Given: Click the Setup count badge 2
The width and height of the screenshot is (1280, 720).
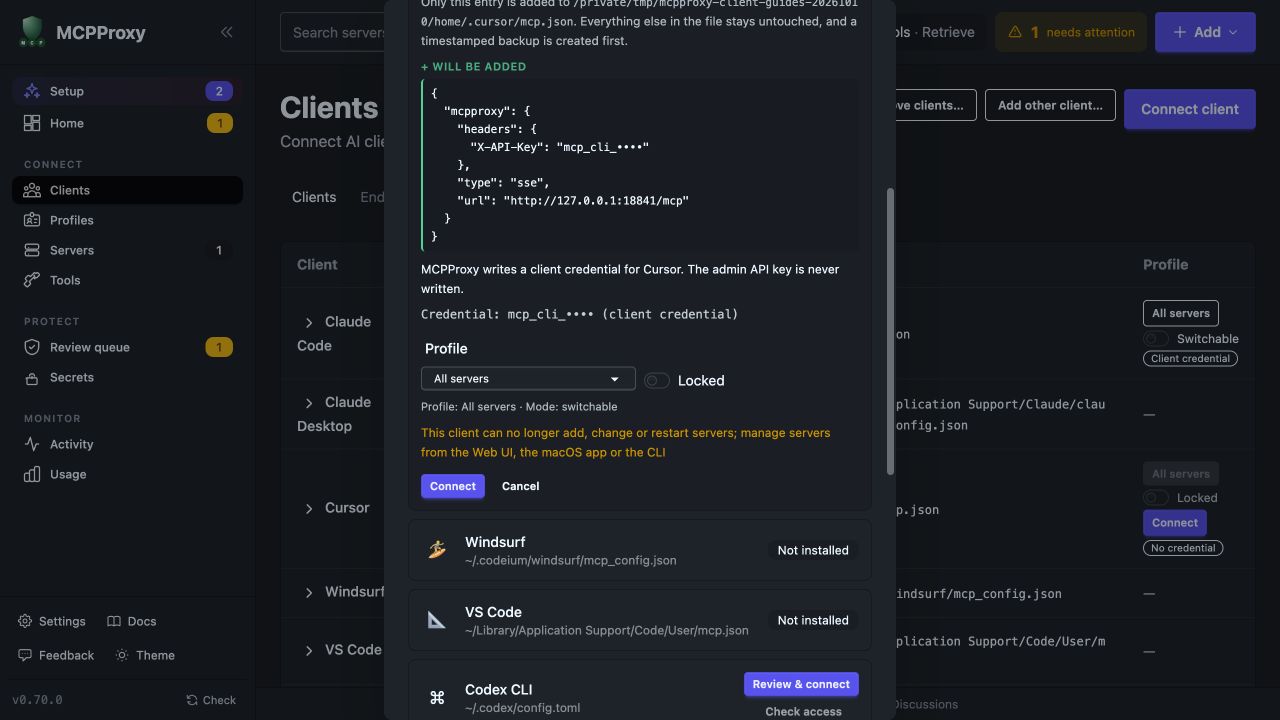Looking at the screenshot, I should point(219,91).
